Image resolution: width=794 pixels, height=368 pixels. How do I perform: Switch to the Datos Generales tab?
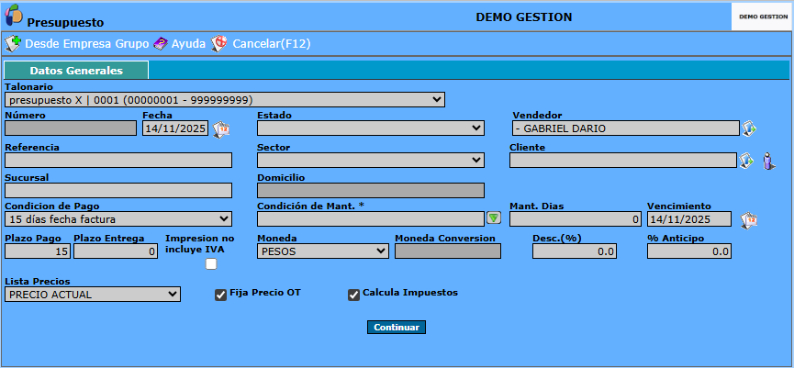pos(76,70)
